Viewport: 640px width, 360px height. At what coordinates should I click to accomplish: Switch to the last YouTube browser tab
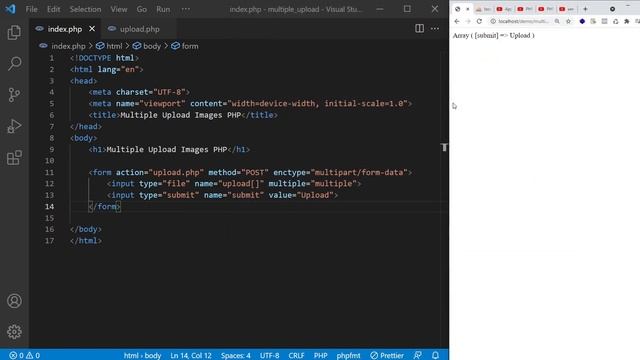click(x=567, y=9)
